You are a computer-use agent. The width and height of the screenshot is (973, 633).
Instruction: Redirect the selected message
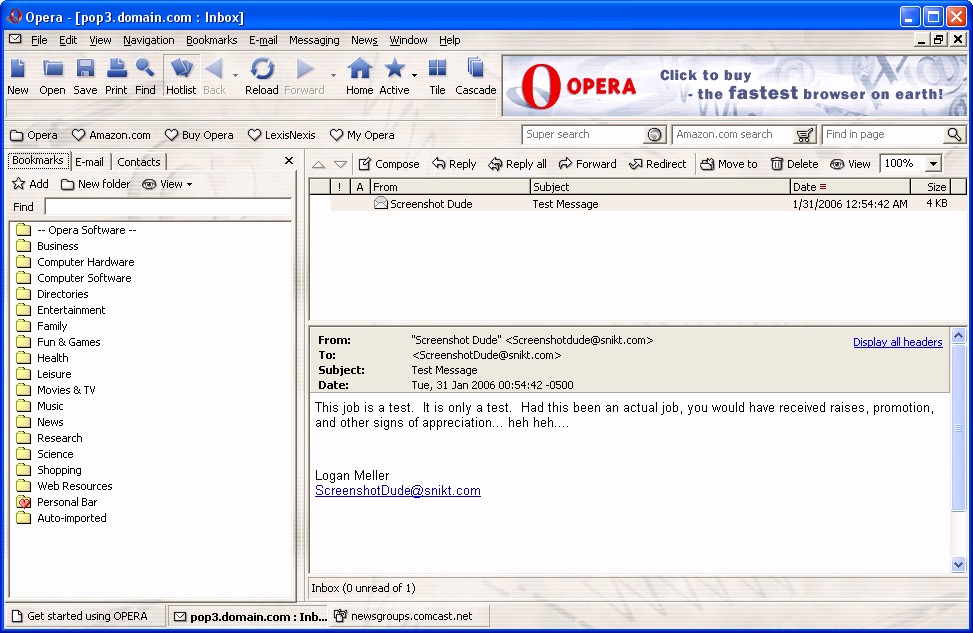(x=658, y=164)
